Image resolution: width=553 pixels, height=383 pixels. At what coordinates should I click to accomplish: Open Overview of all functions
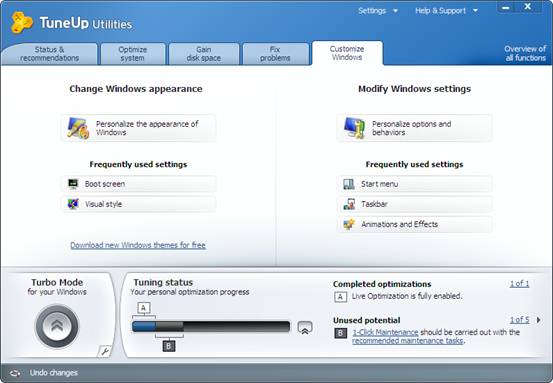(525, 54)
